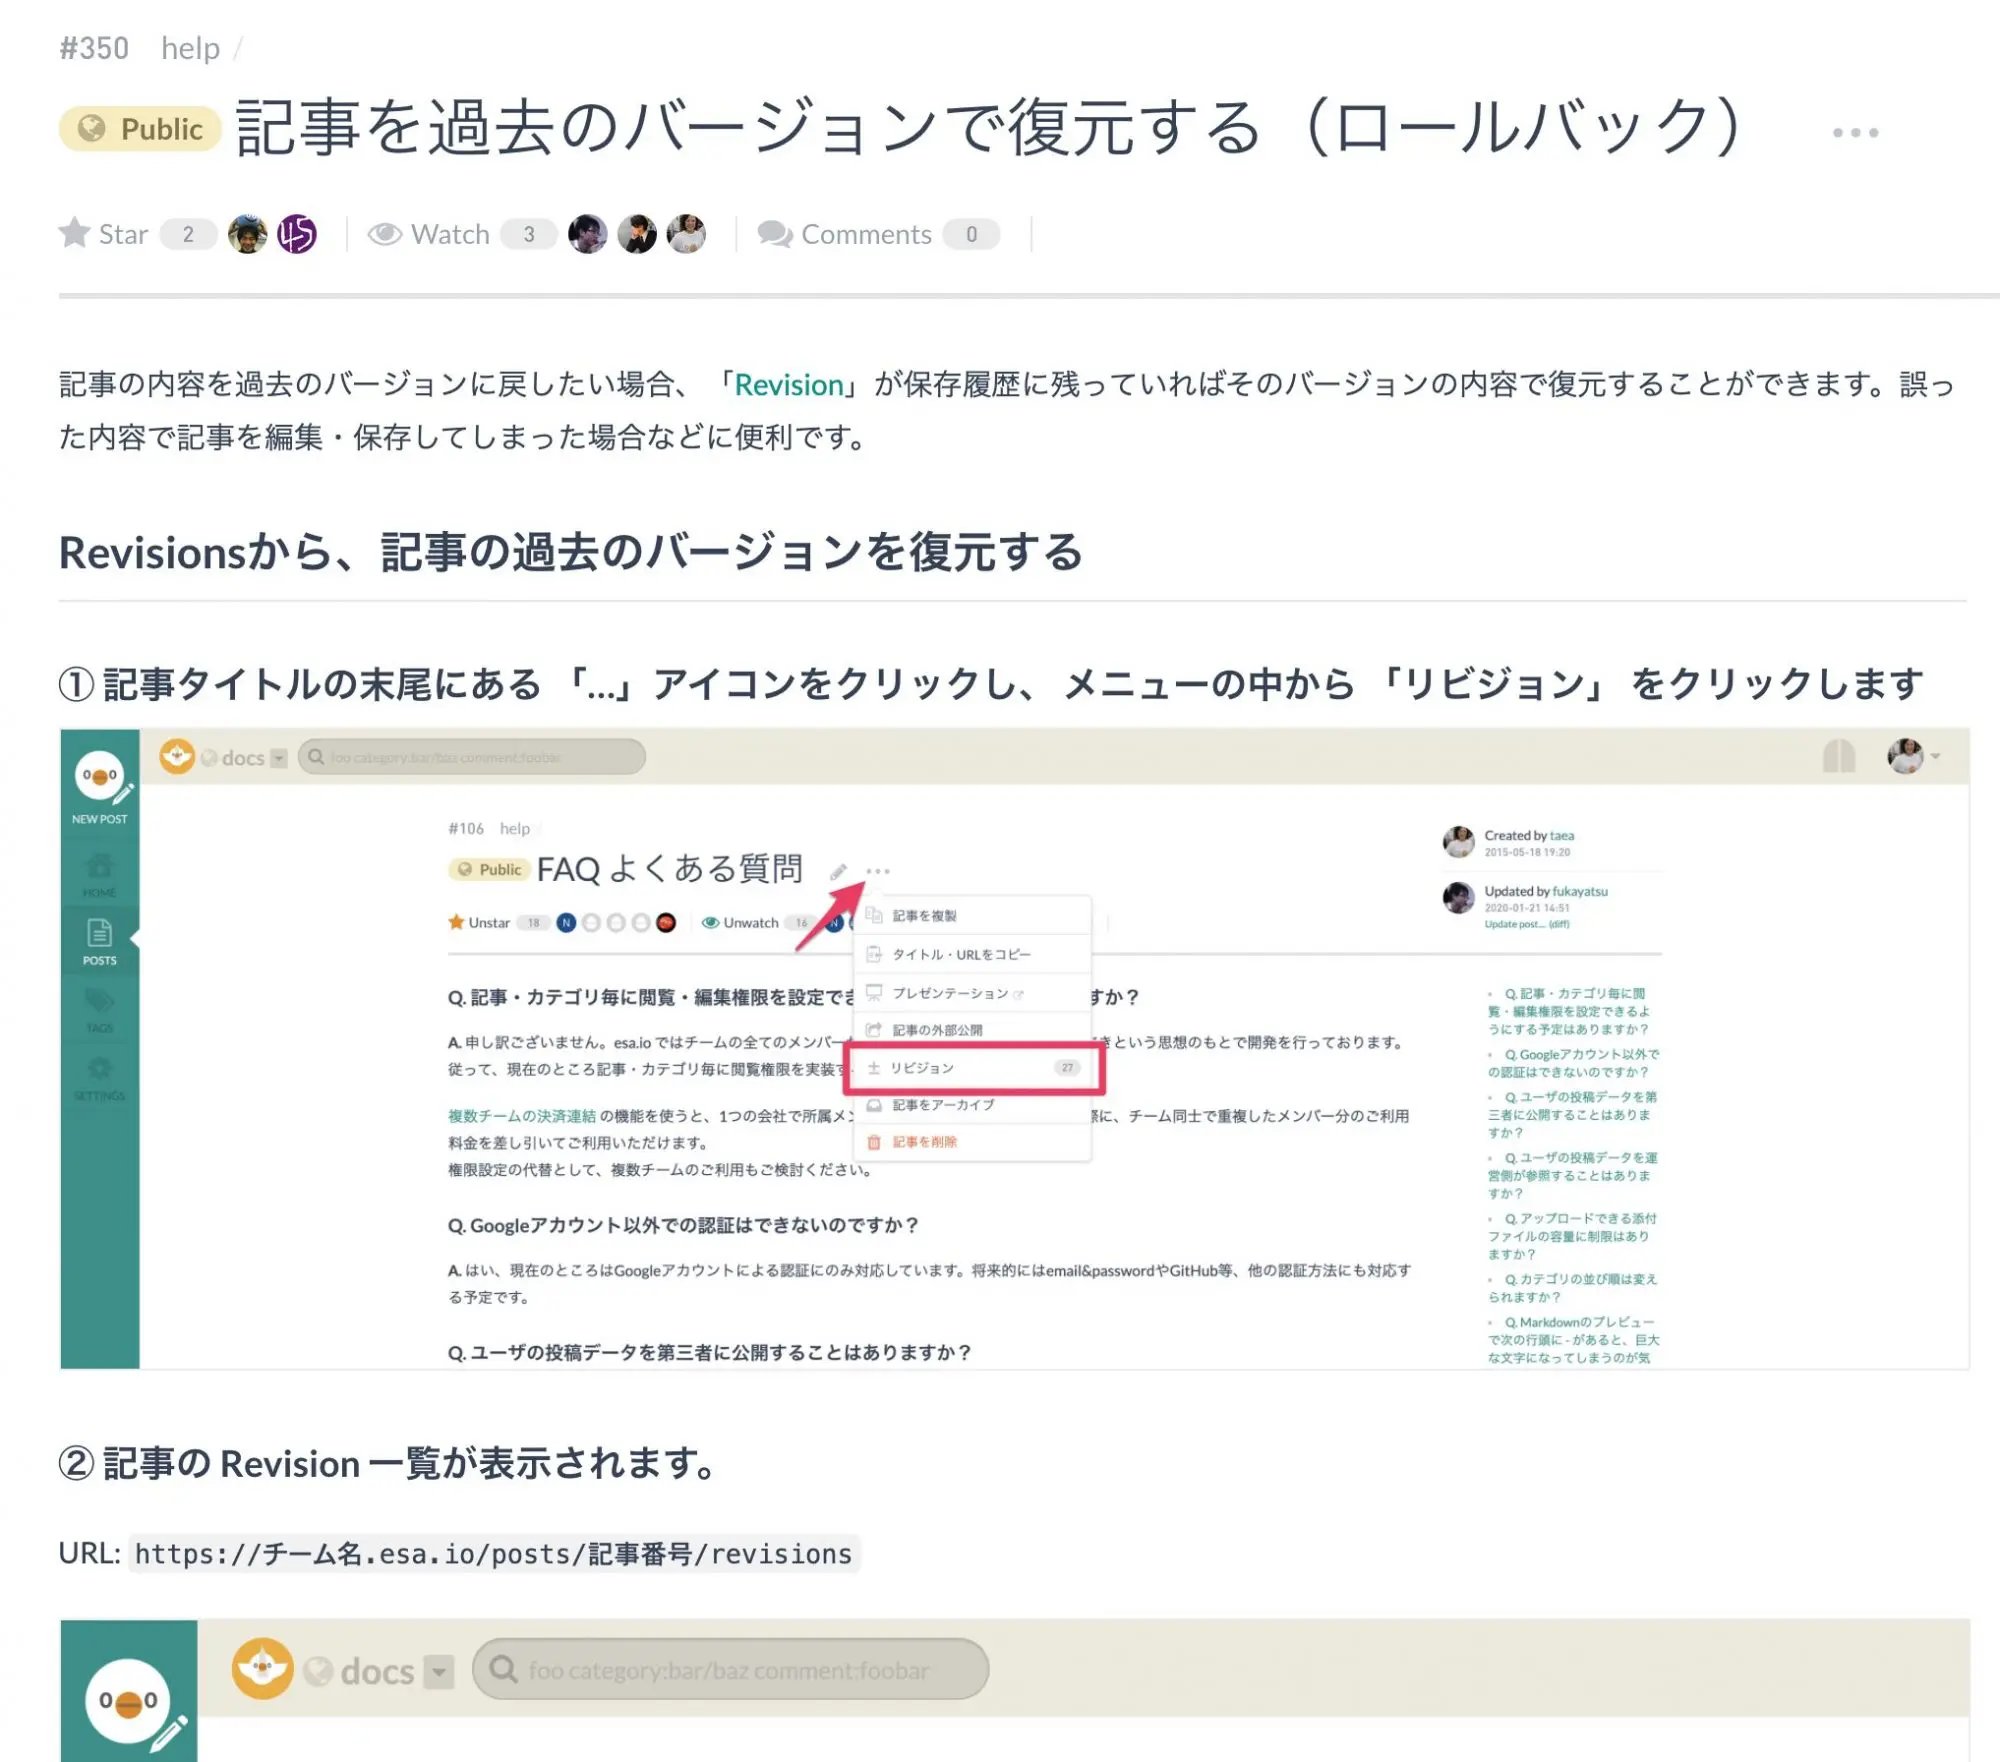Screen dimensions: 2000x1762
Task: Select 記事を複製 in the screenshot's menu
Action: click(x=972, y=915)
